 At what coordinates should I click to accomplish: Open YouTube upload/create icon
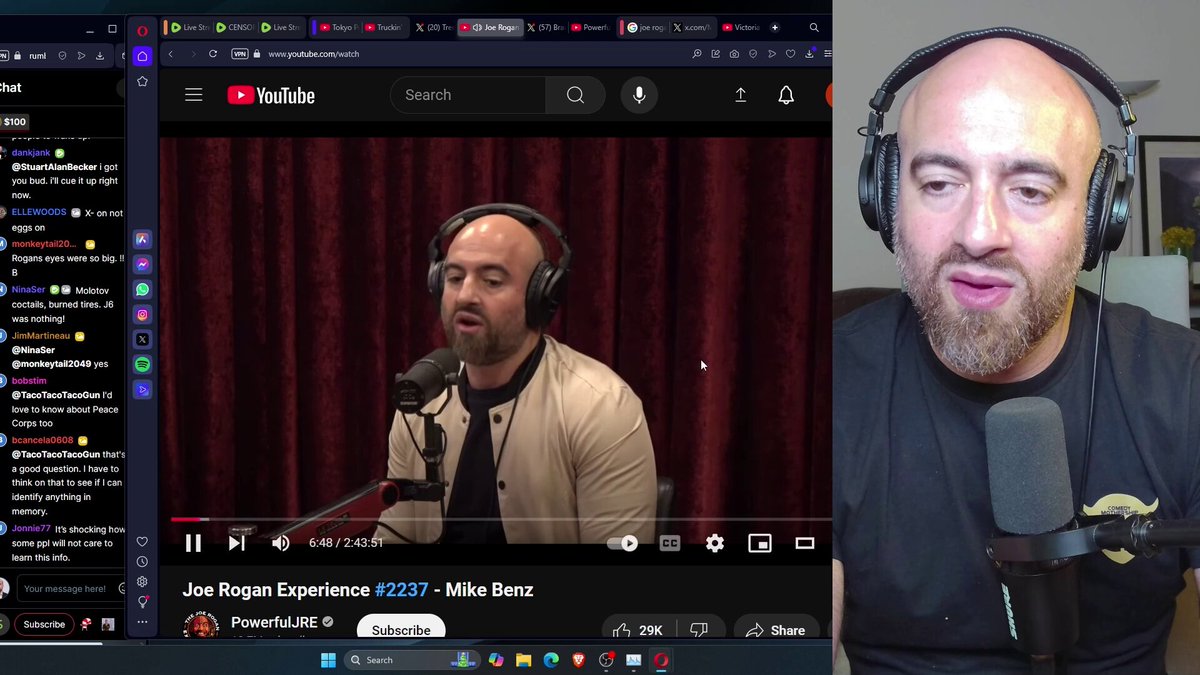pyautogui.click(x=741, y=95)
